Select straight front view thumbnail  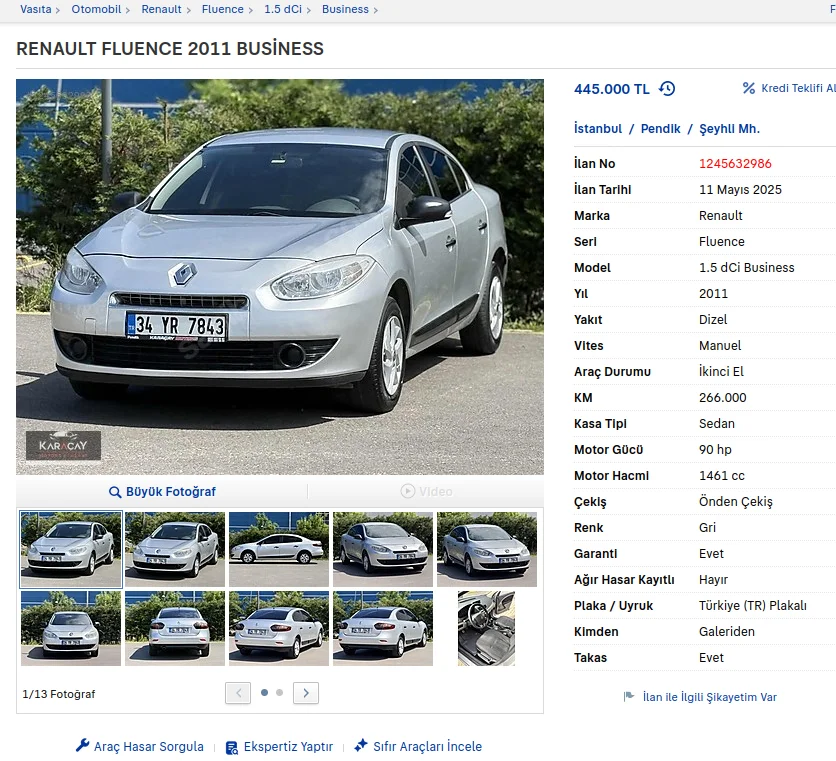point(71,628)
